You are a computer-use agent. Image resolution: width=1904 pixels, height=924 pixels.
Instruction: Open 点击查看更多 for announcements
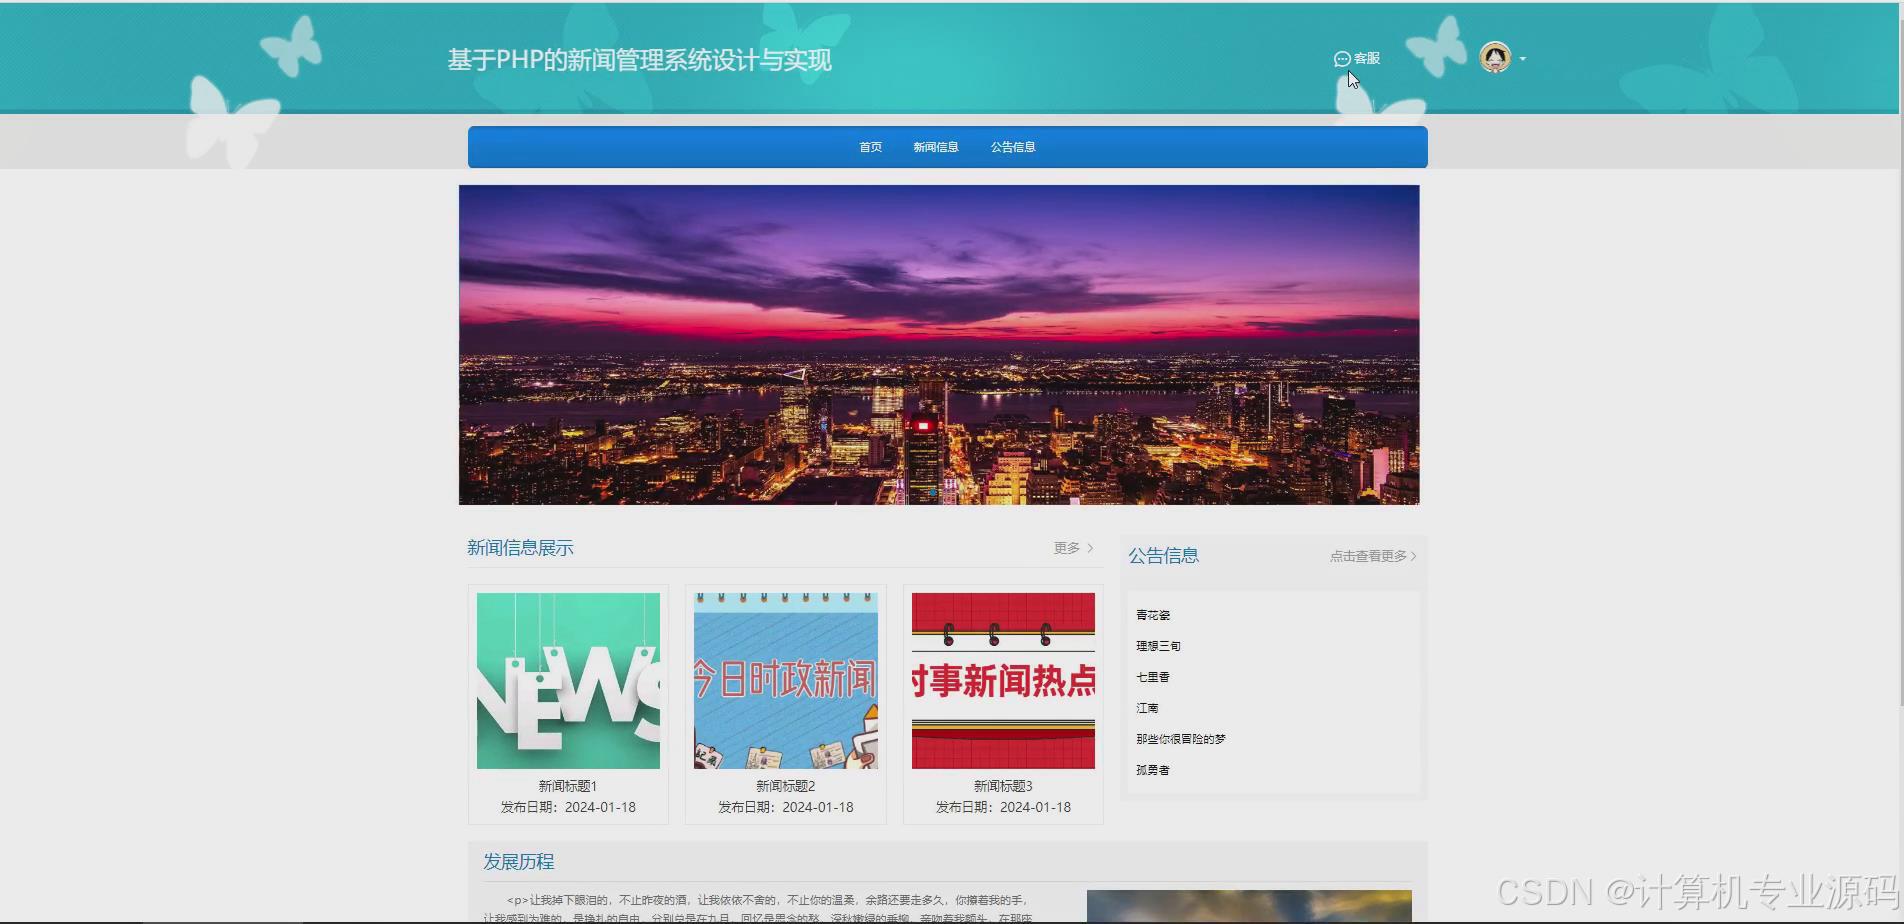(1370, 556)
